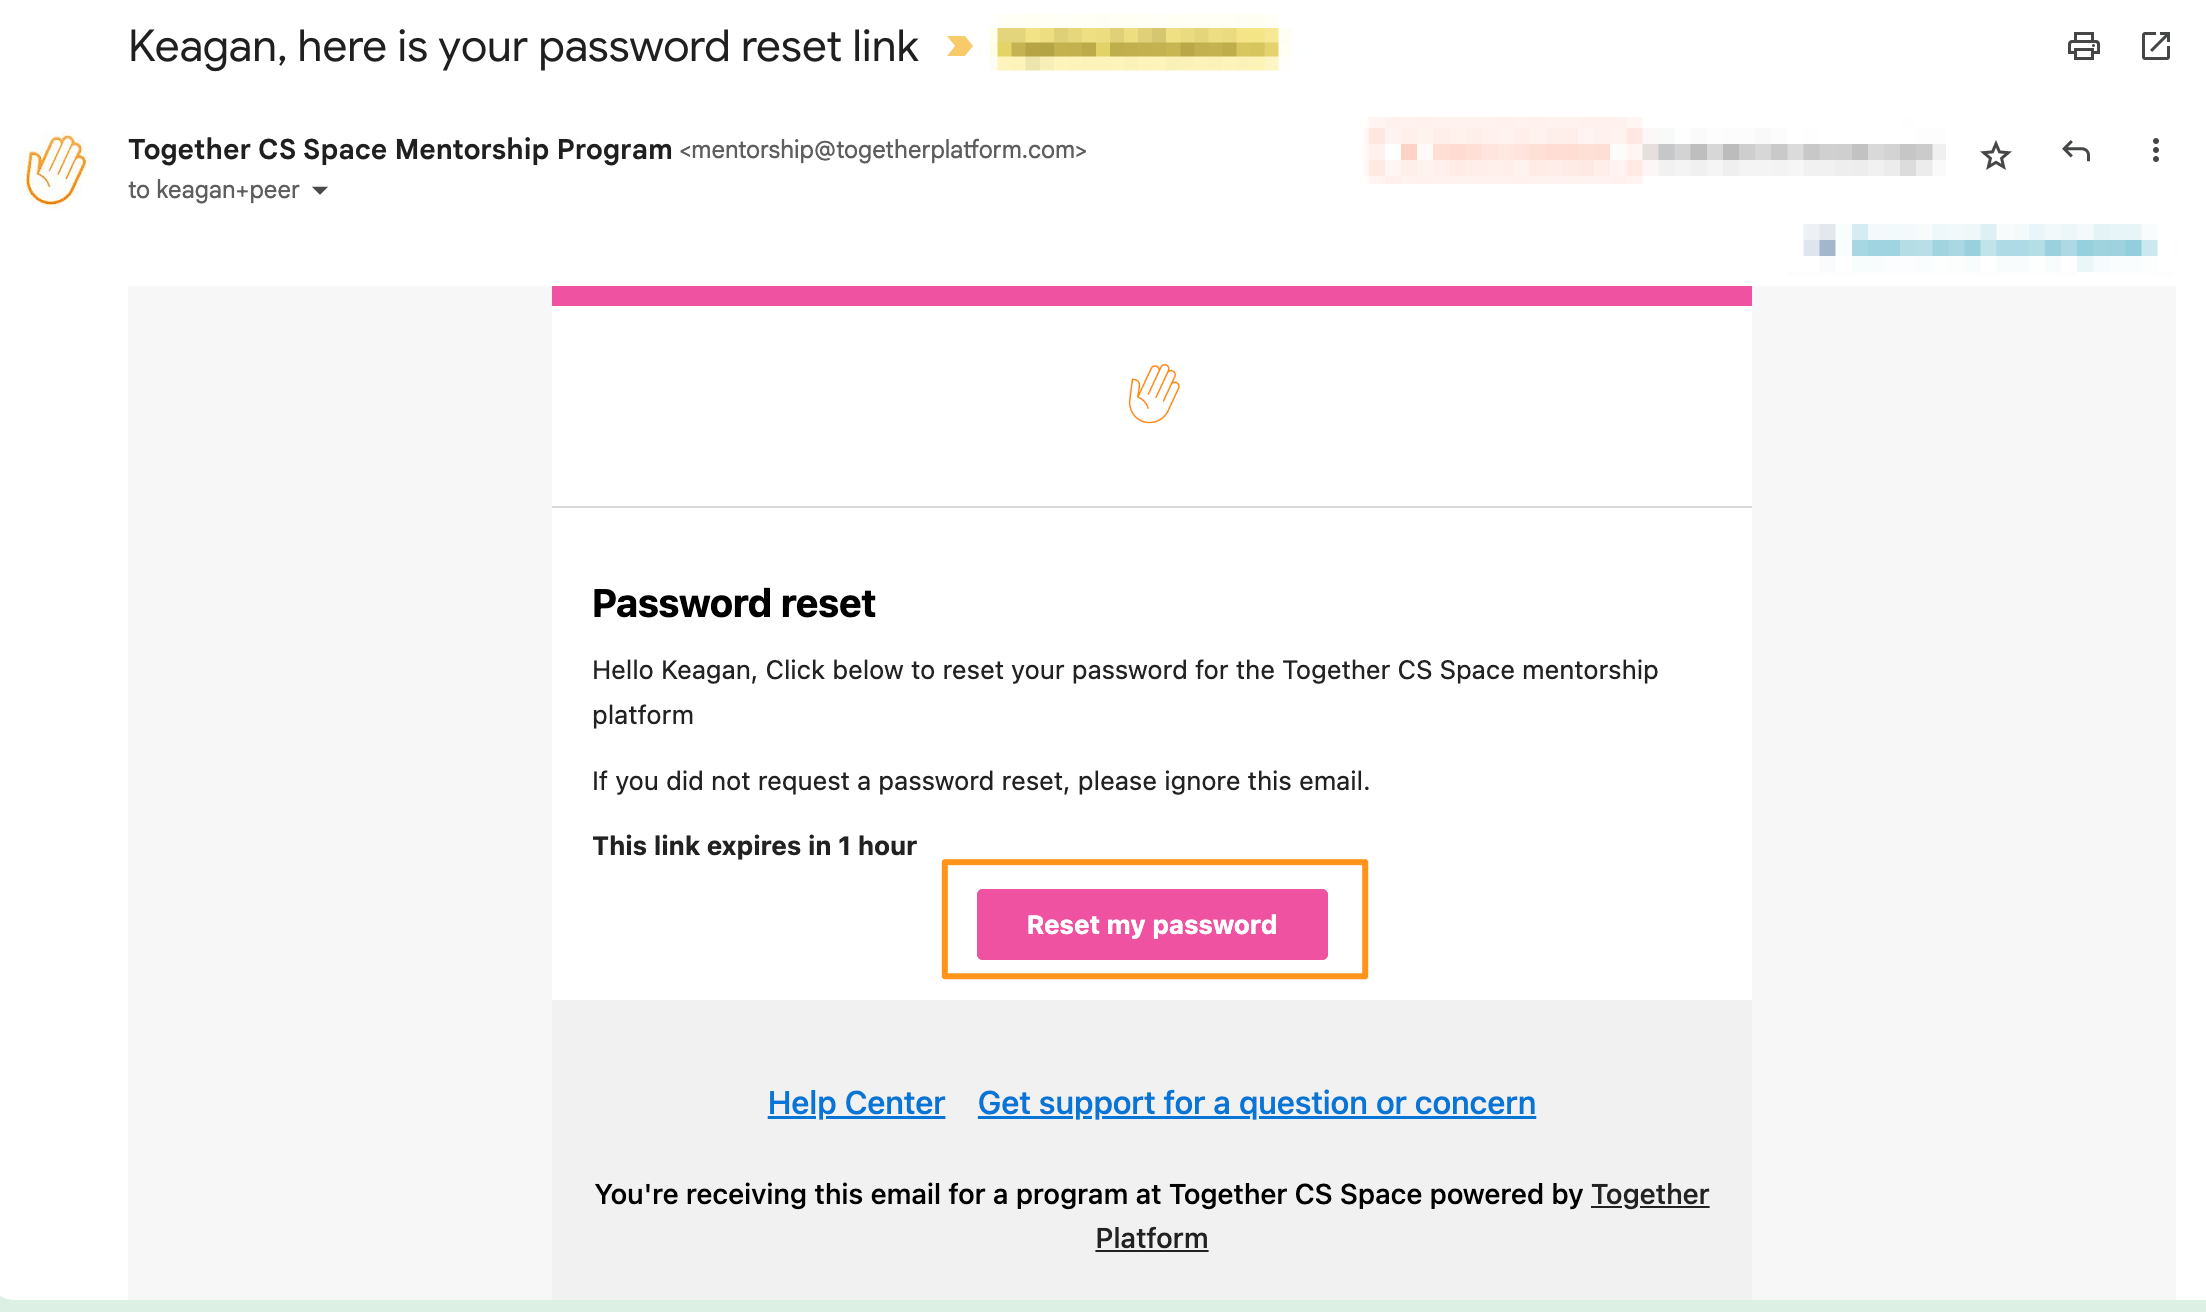Reply to the email using the arrow icon
The width and height of the screenshot is (2206, 1312).
(2076, 152)
